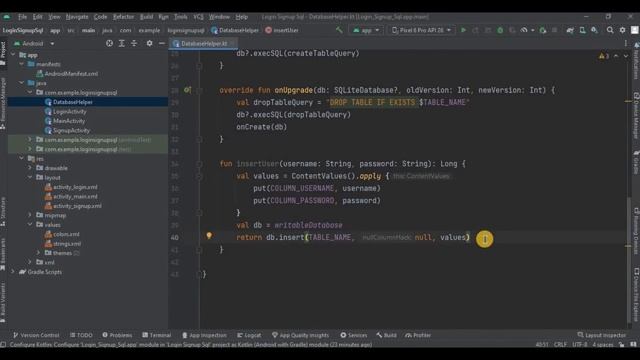
Task: Click the yellow intention lightbulb on line 40
Action: (209, 236)
